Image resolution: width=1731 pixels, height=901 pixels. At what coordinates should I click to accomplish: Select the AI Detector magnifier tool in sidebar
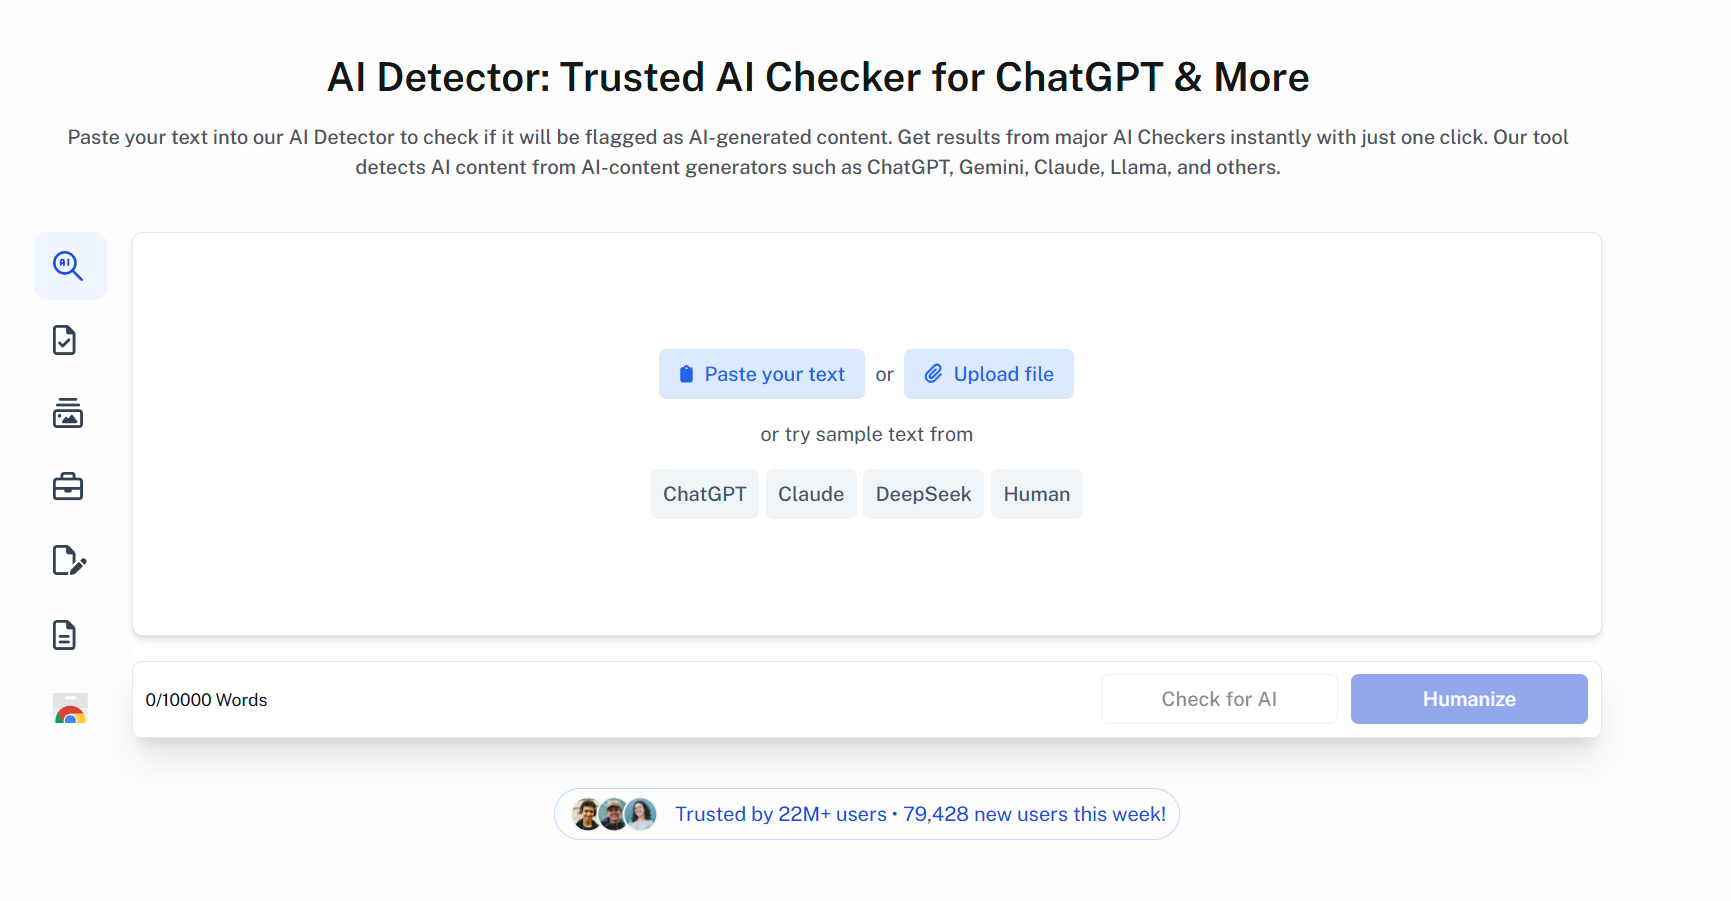click(70, 265)
